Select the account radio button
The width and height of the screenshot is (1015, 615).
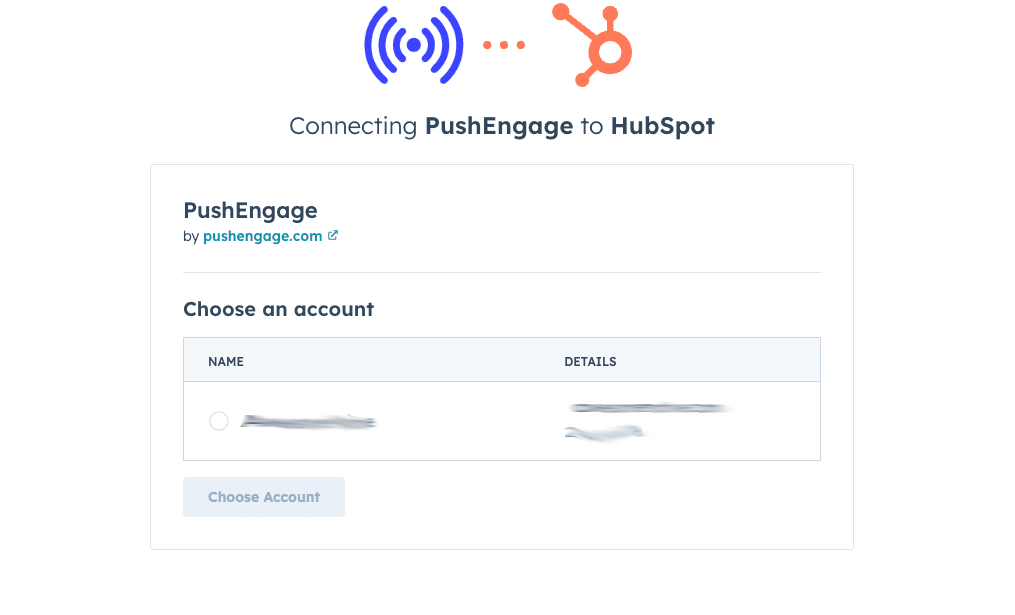coord(219,421)
